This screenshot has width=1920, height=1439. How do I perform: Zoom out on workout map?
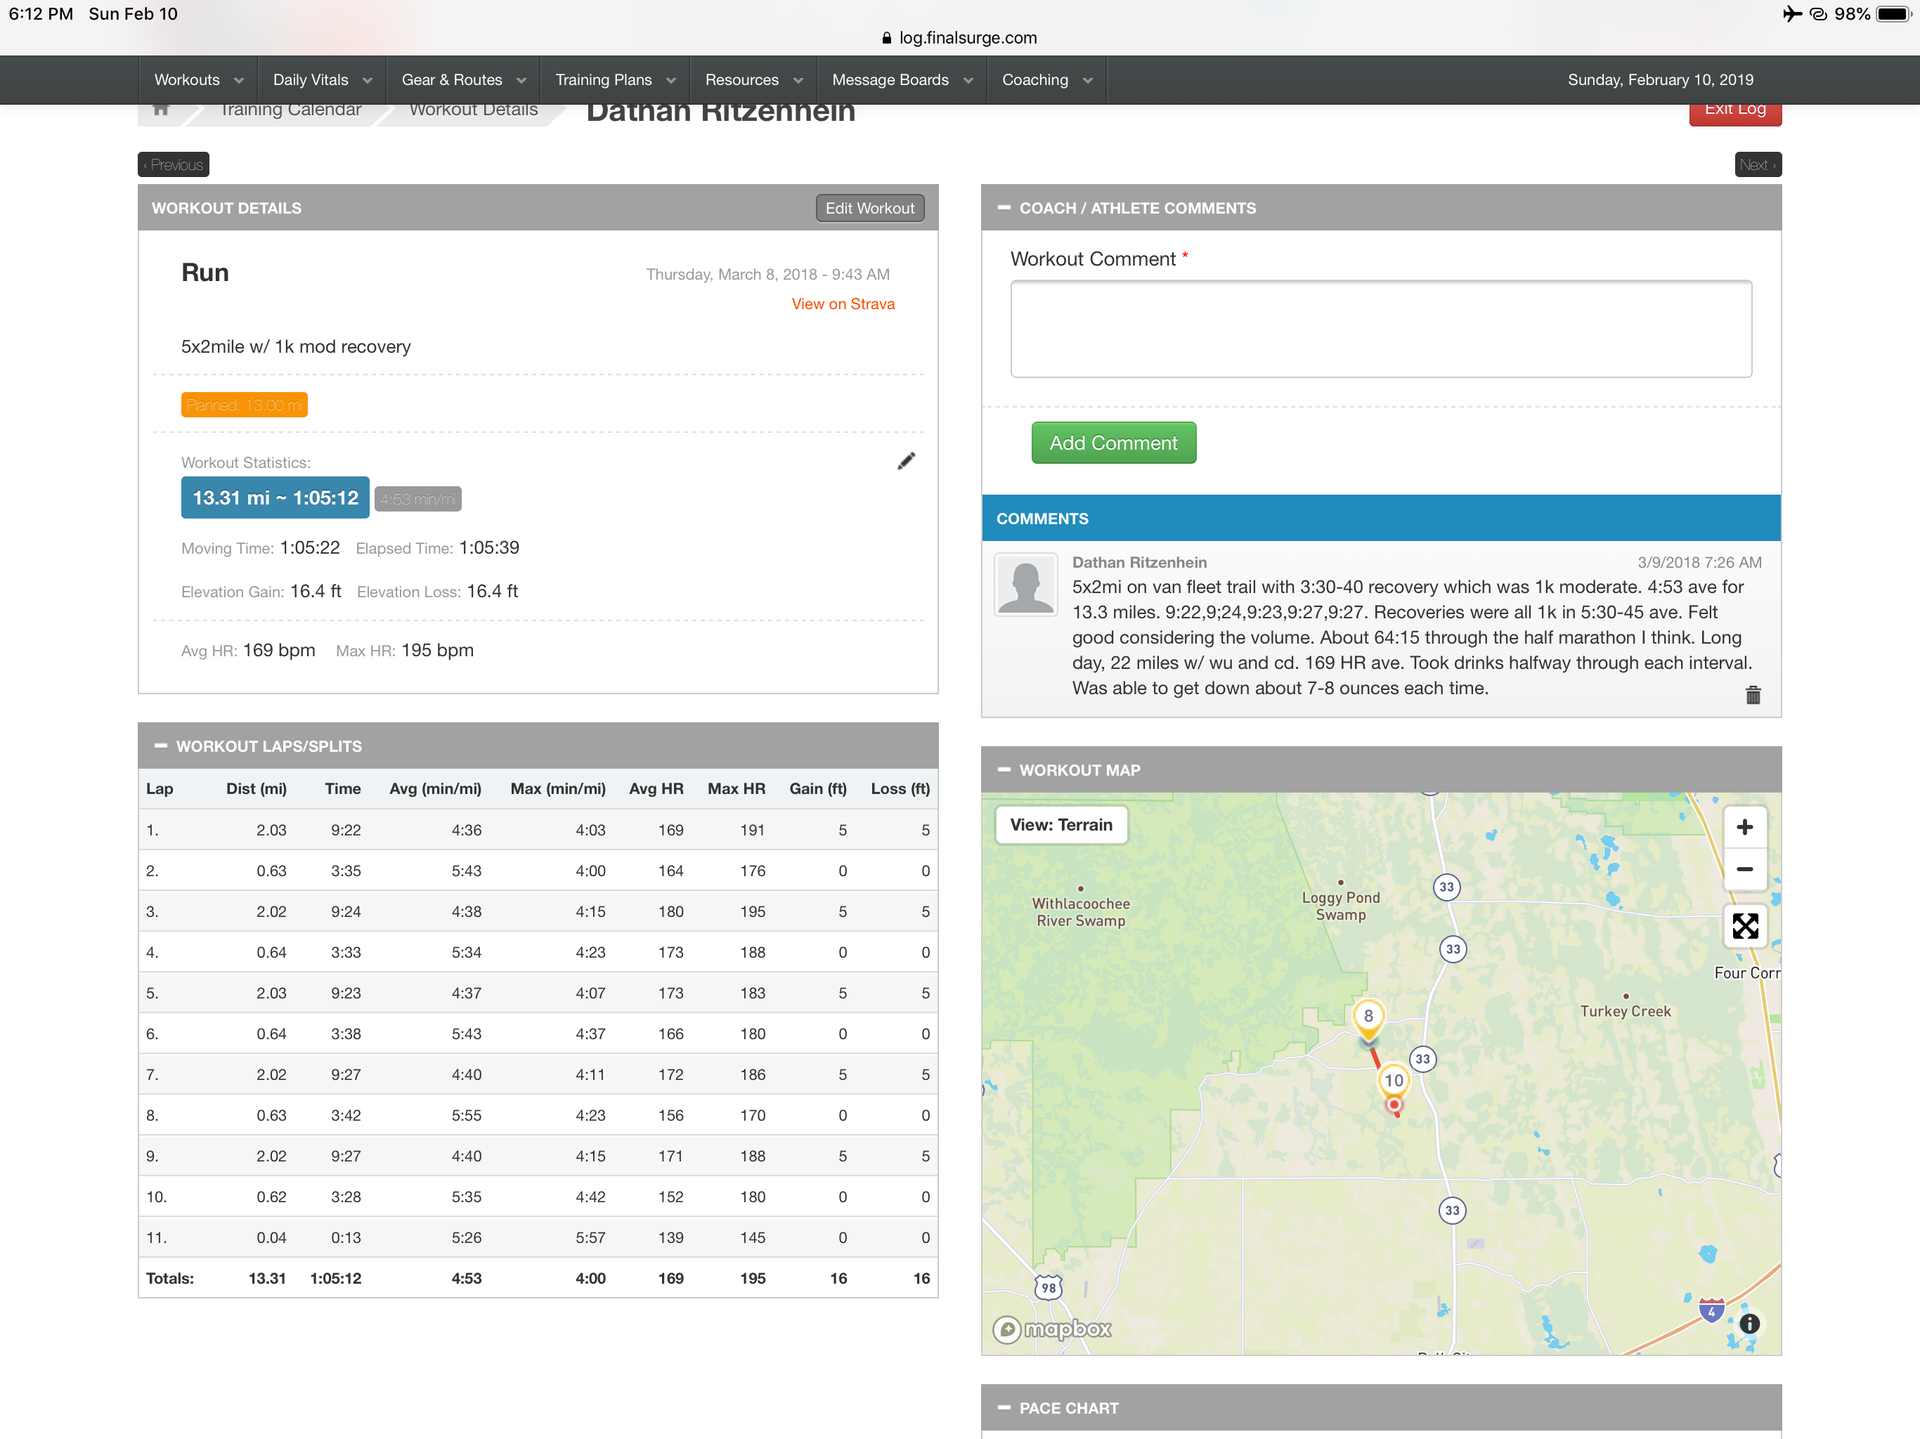point(1744,869)
